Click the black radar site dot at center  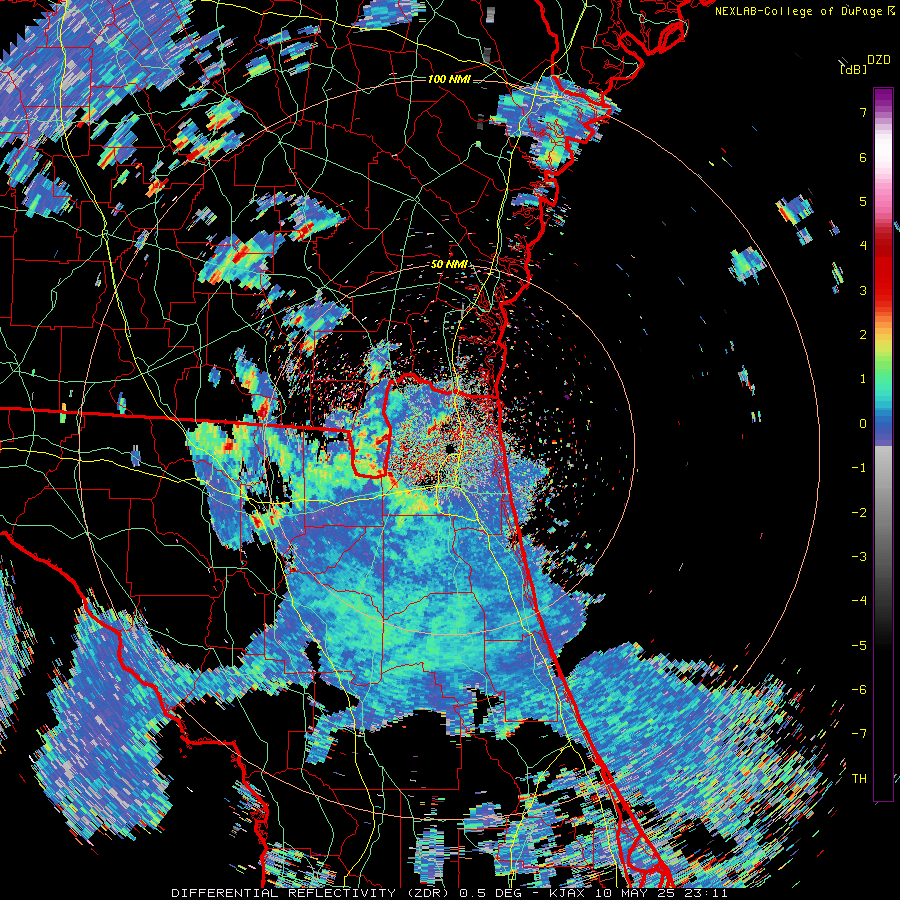click(451, 448)
